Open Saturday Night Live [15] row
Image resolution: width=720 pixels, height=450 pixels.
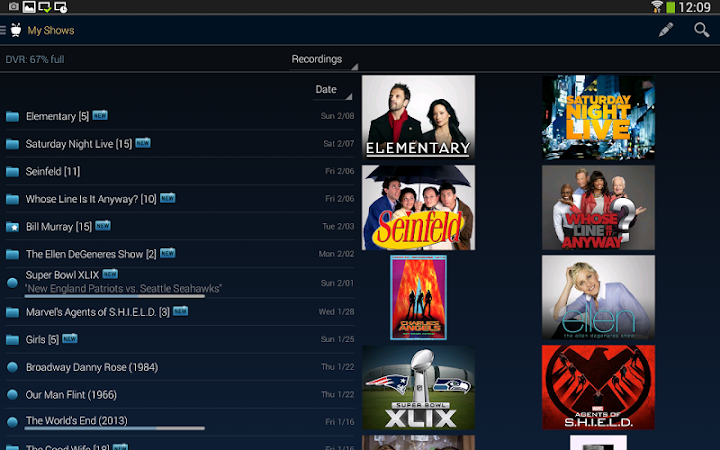click(180, 144)
